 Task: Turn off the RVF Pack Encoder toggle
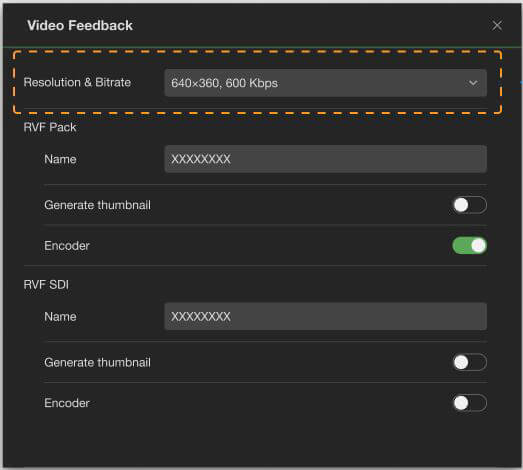pyautogui.click(x=470, y=246)
